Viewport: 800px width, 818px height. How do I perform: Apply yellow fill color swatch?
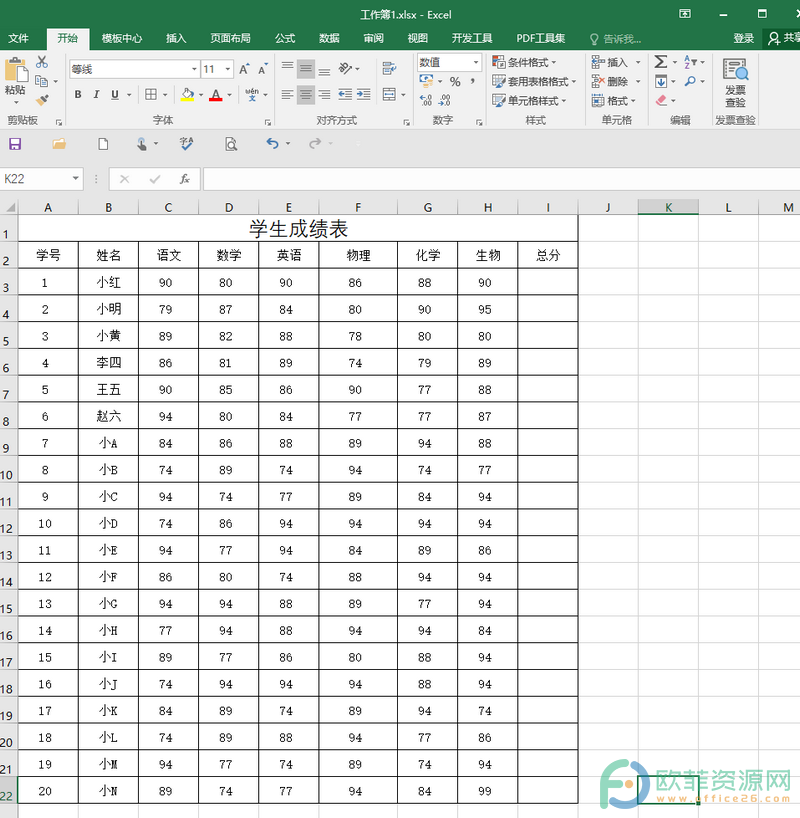pyautogui.click(x=187, y=95)
